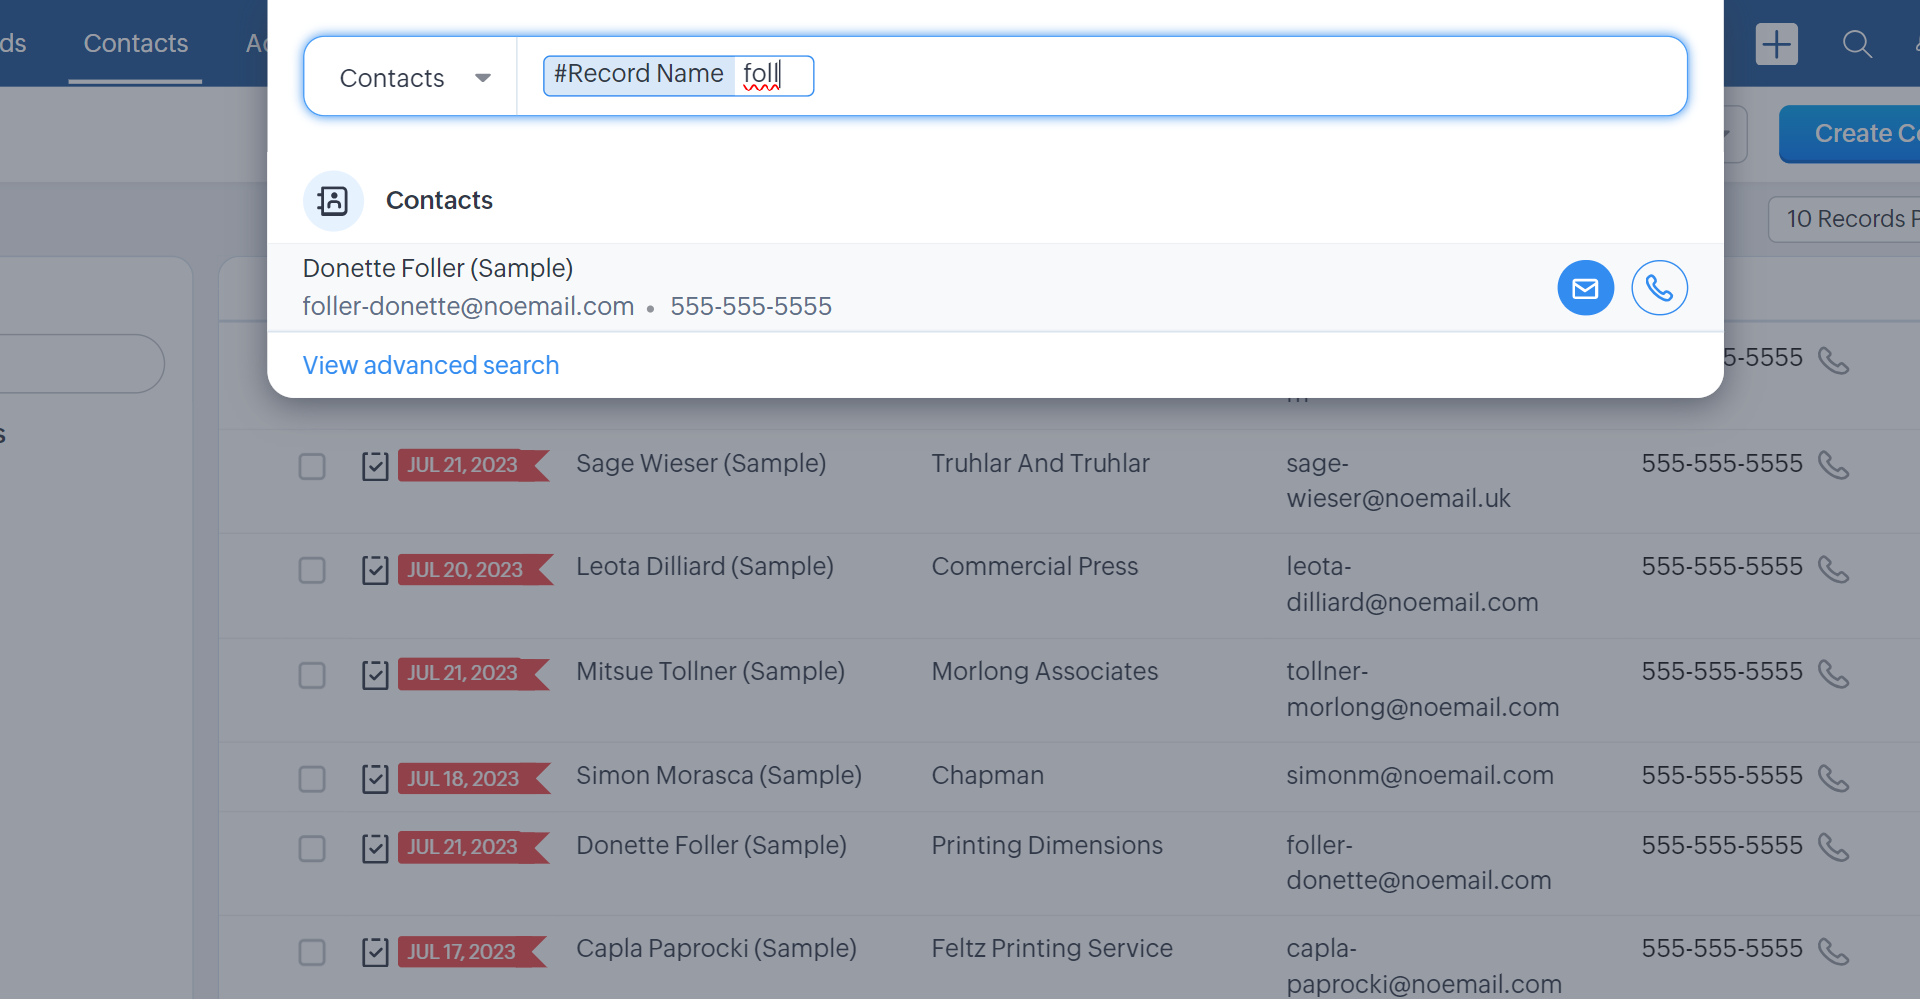Click the Morlong Associates account name

point(1045,671)
